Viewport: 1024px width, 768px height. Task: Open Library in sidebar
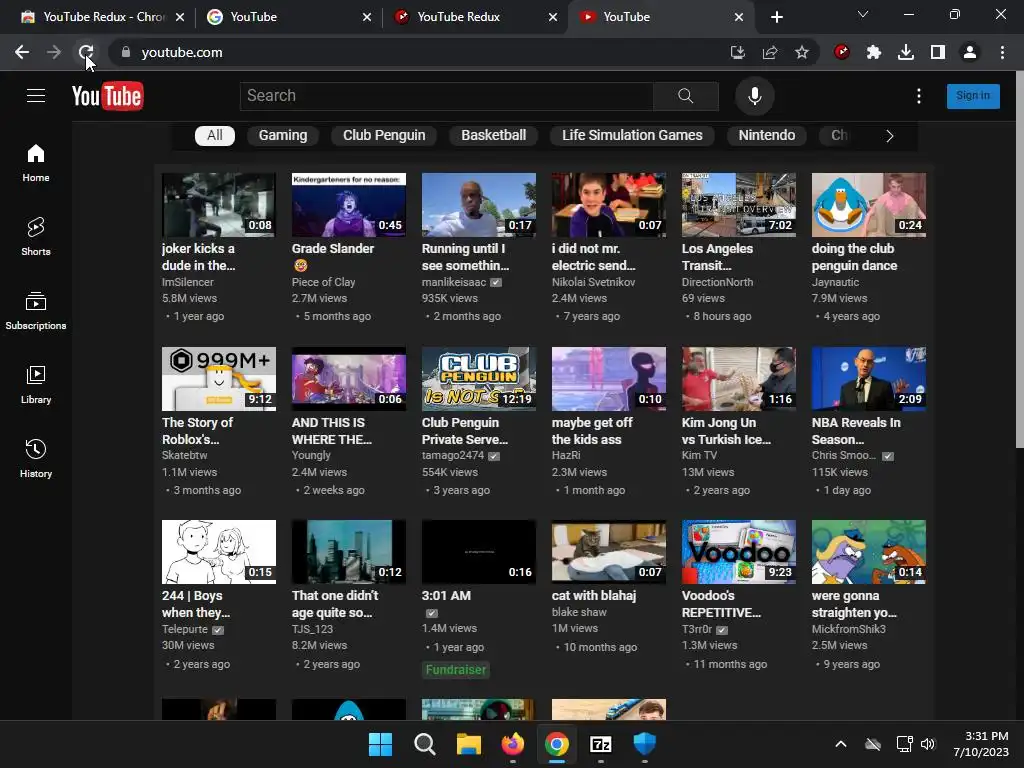(36, 385)
